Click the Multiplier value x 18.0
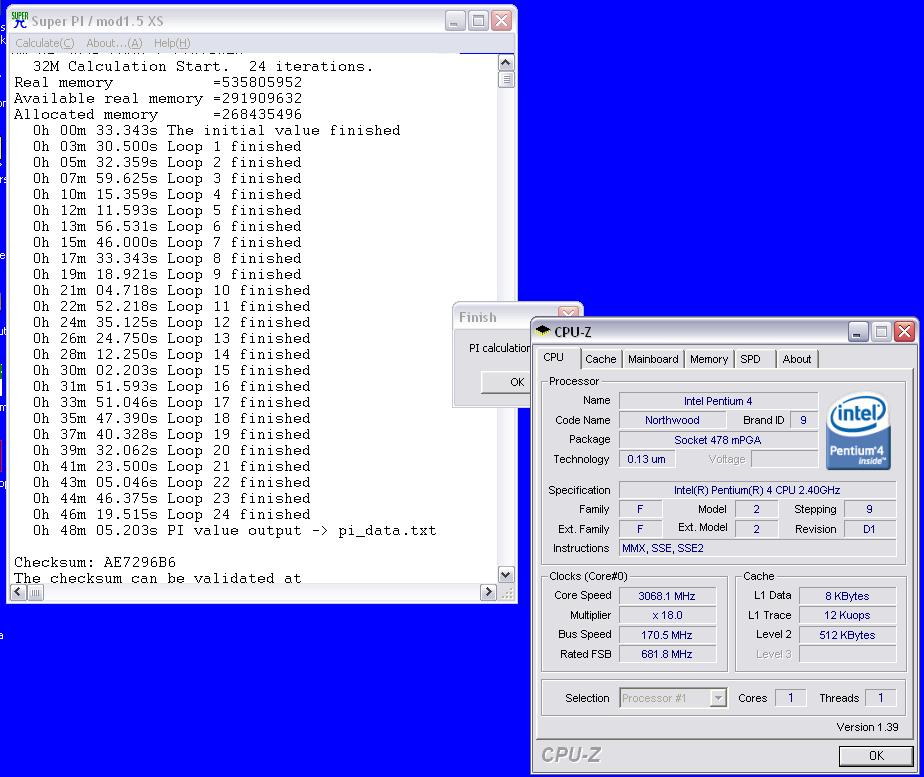Screen dimensions: 924x777 [667, 615]
